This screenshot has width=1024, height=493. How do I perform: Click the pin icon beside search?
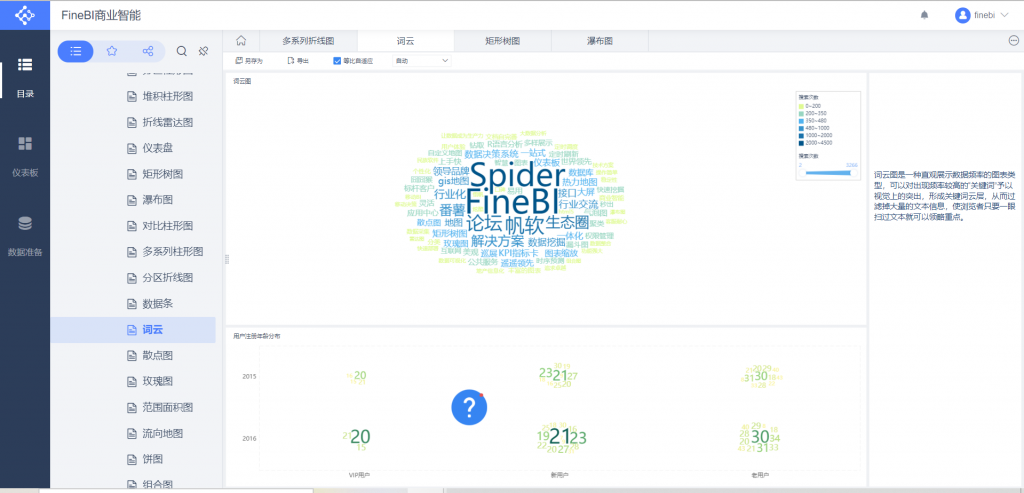pos(203,51)
